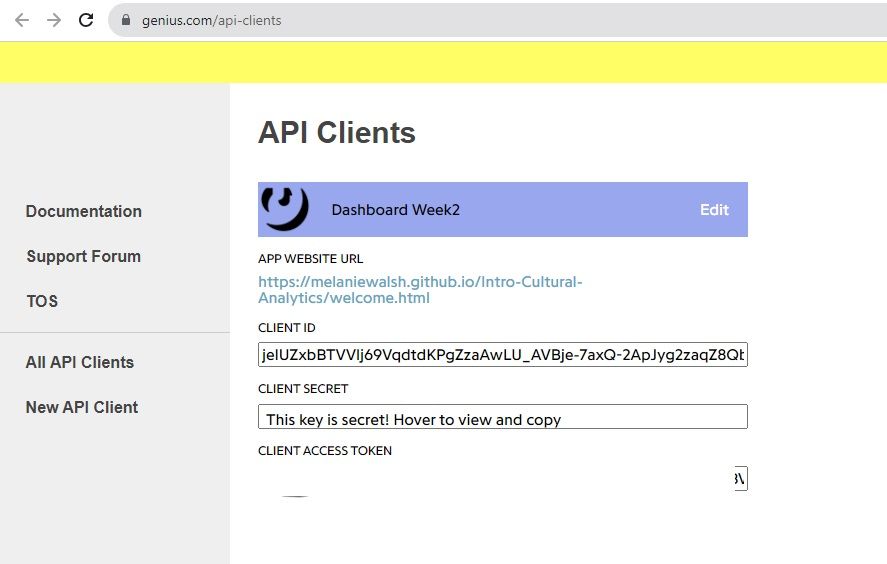Image resolution: width=887 pixels, height=564 pixels.
Task: Click the browser forward arrow
Action: coord(54,20)
